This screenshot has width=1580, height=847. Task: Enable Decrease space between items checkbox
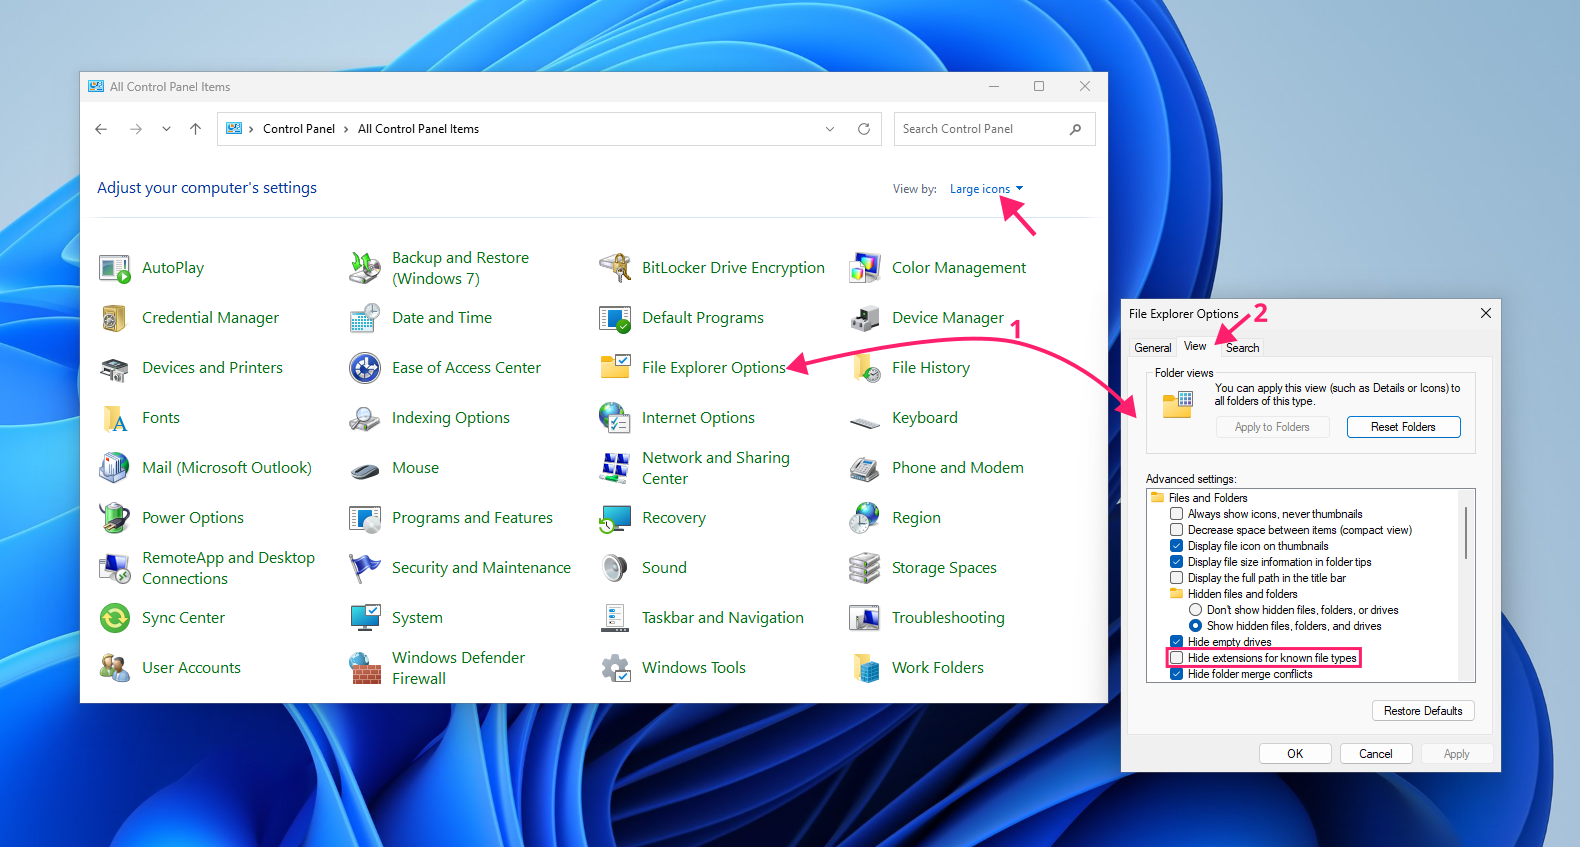(x=1177, y=530)
